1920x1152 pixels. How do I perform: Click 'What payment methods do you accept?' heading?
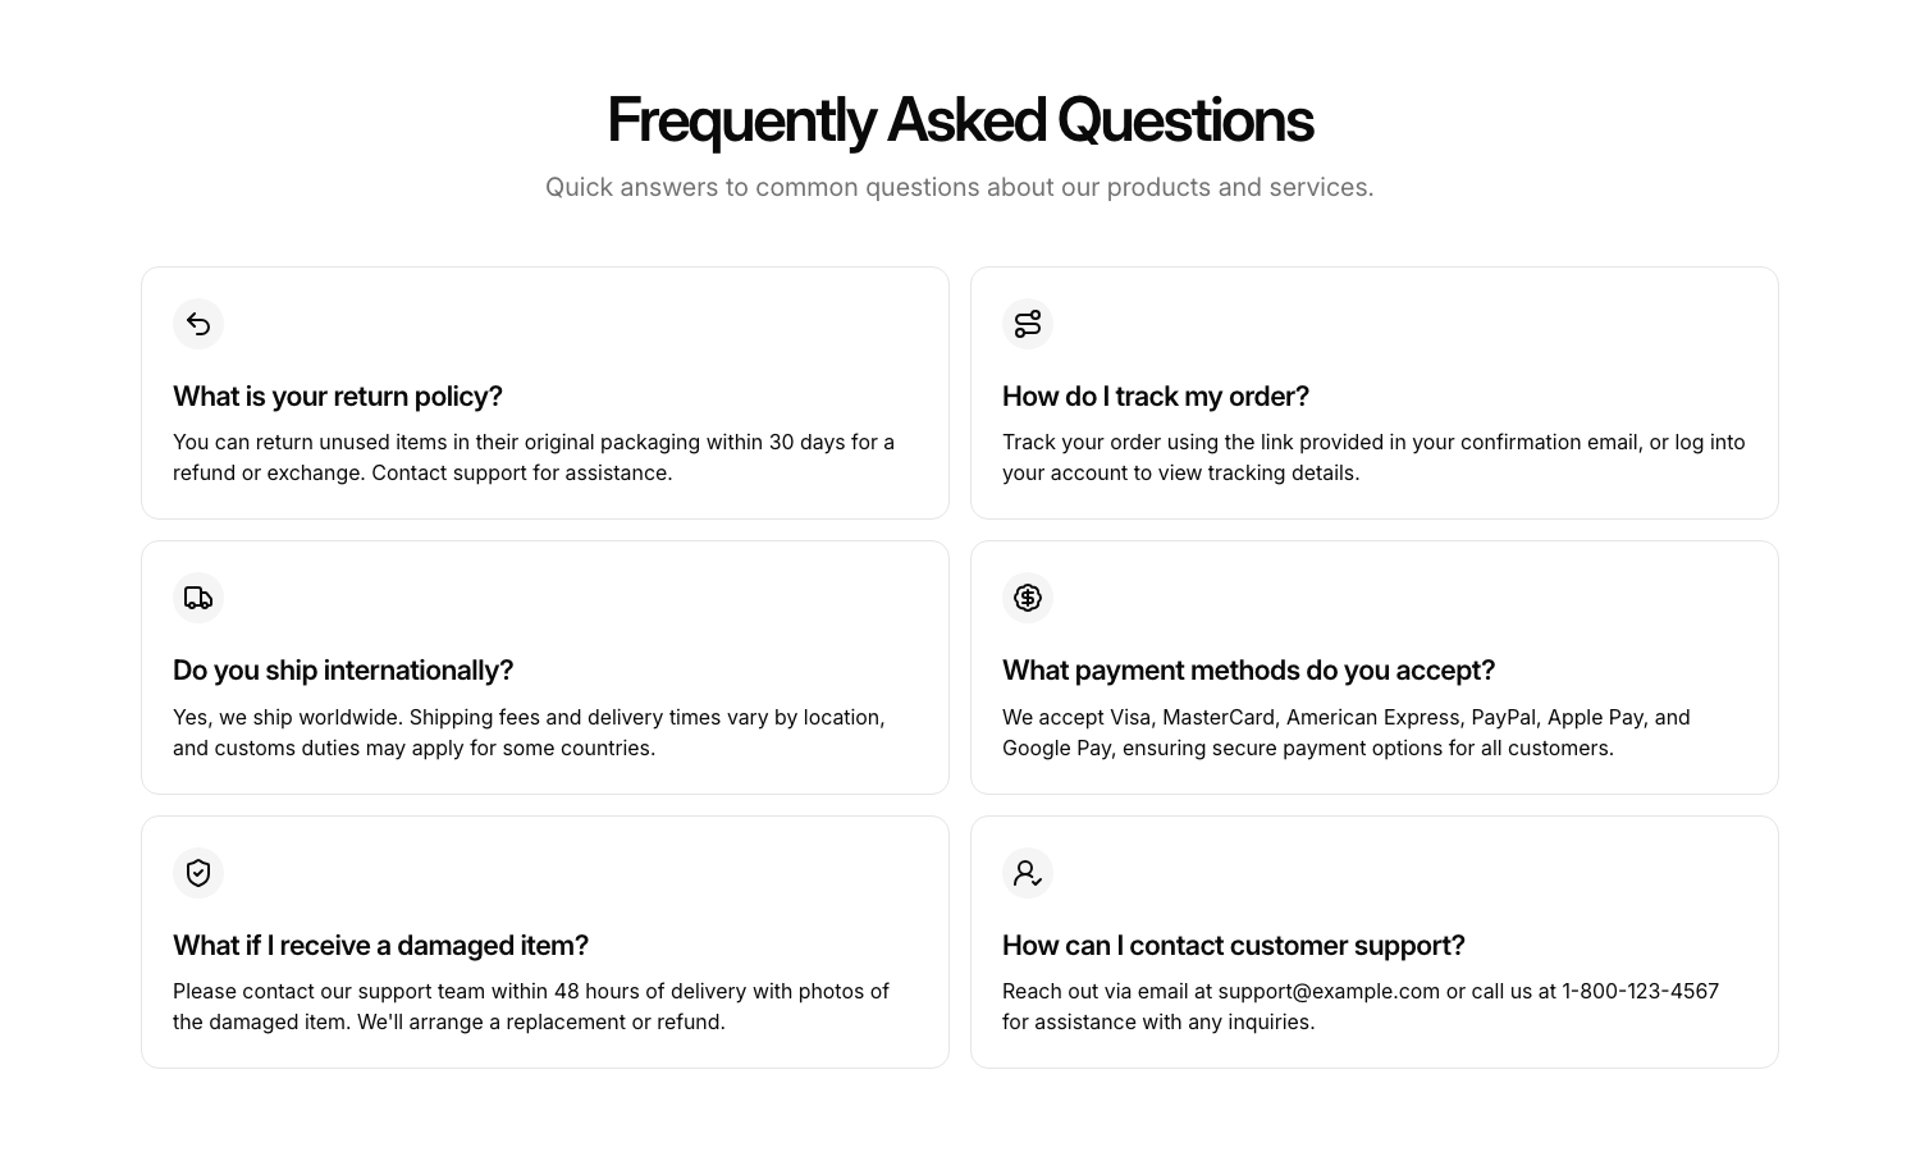(x=1248, y=670)
